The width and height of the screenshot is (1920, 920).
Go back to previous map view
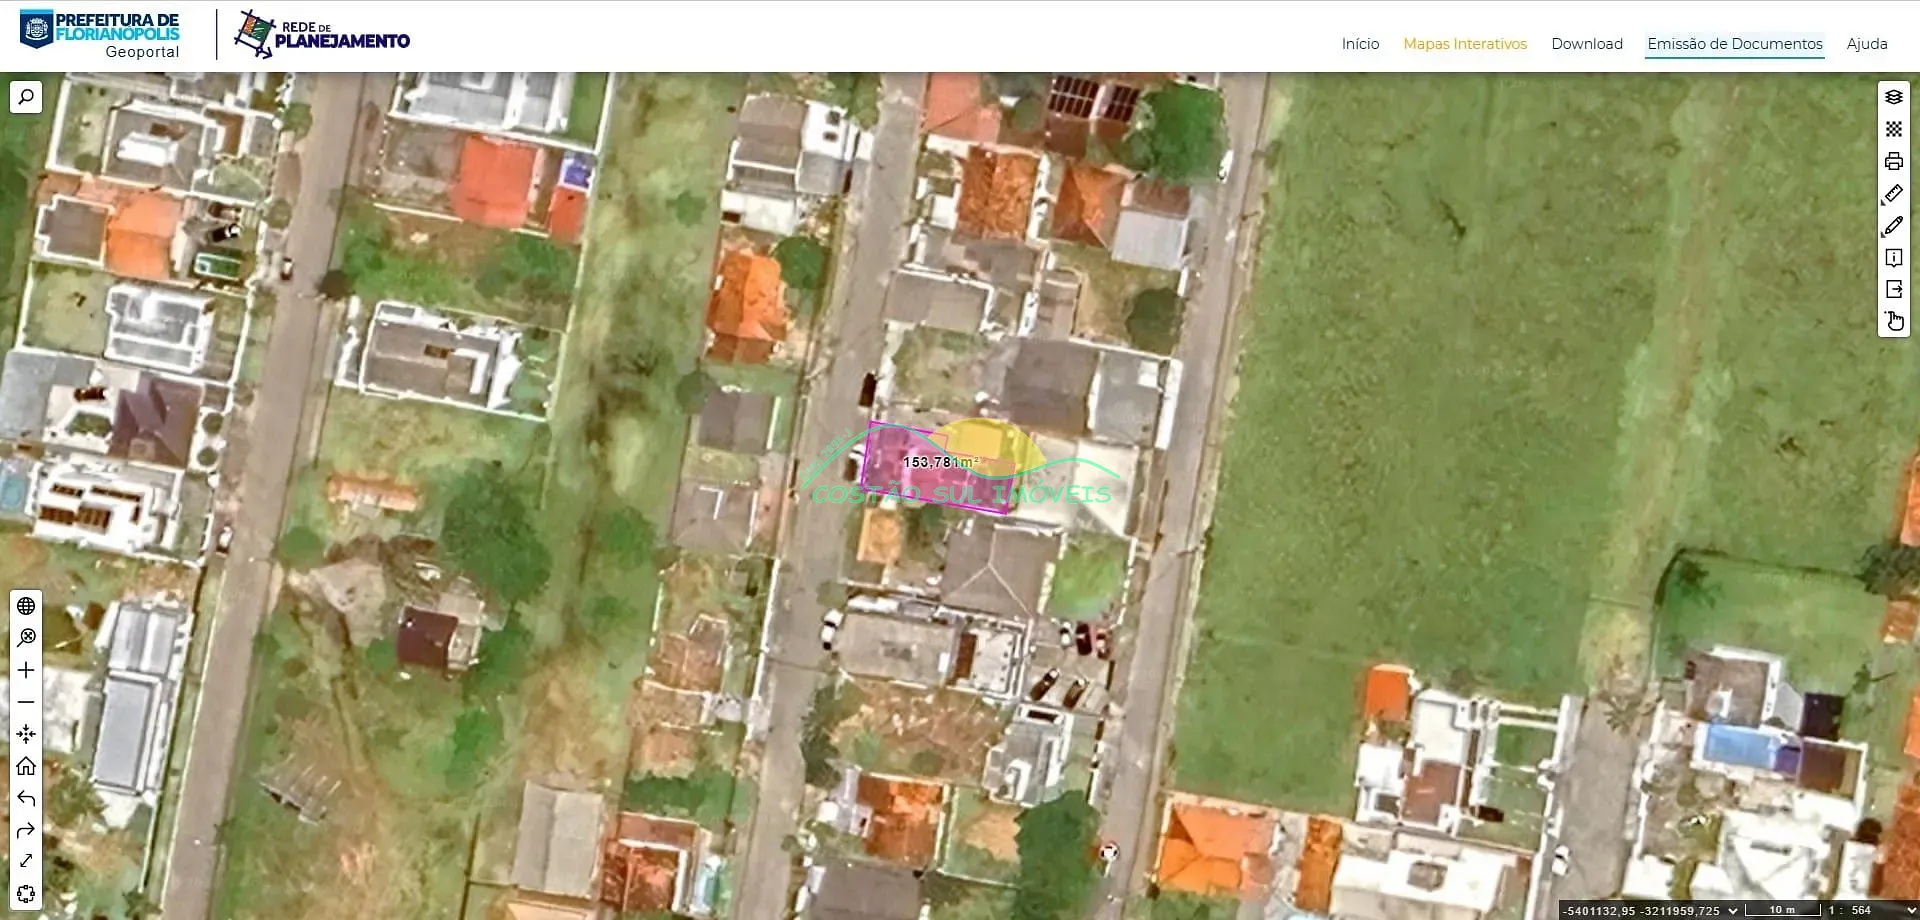(26, 798)
